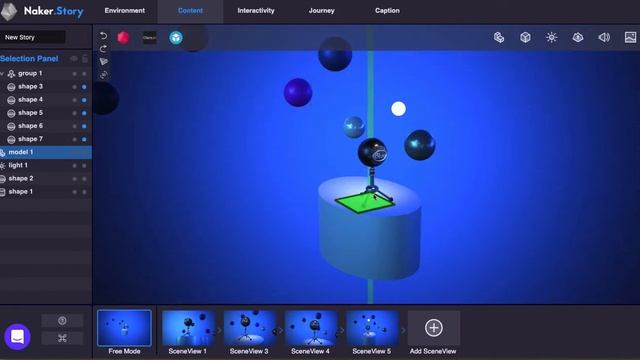640x360 pixels.
Task: Click the group icon beside group 1
Action: (x=11, y=74)
